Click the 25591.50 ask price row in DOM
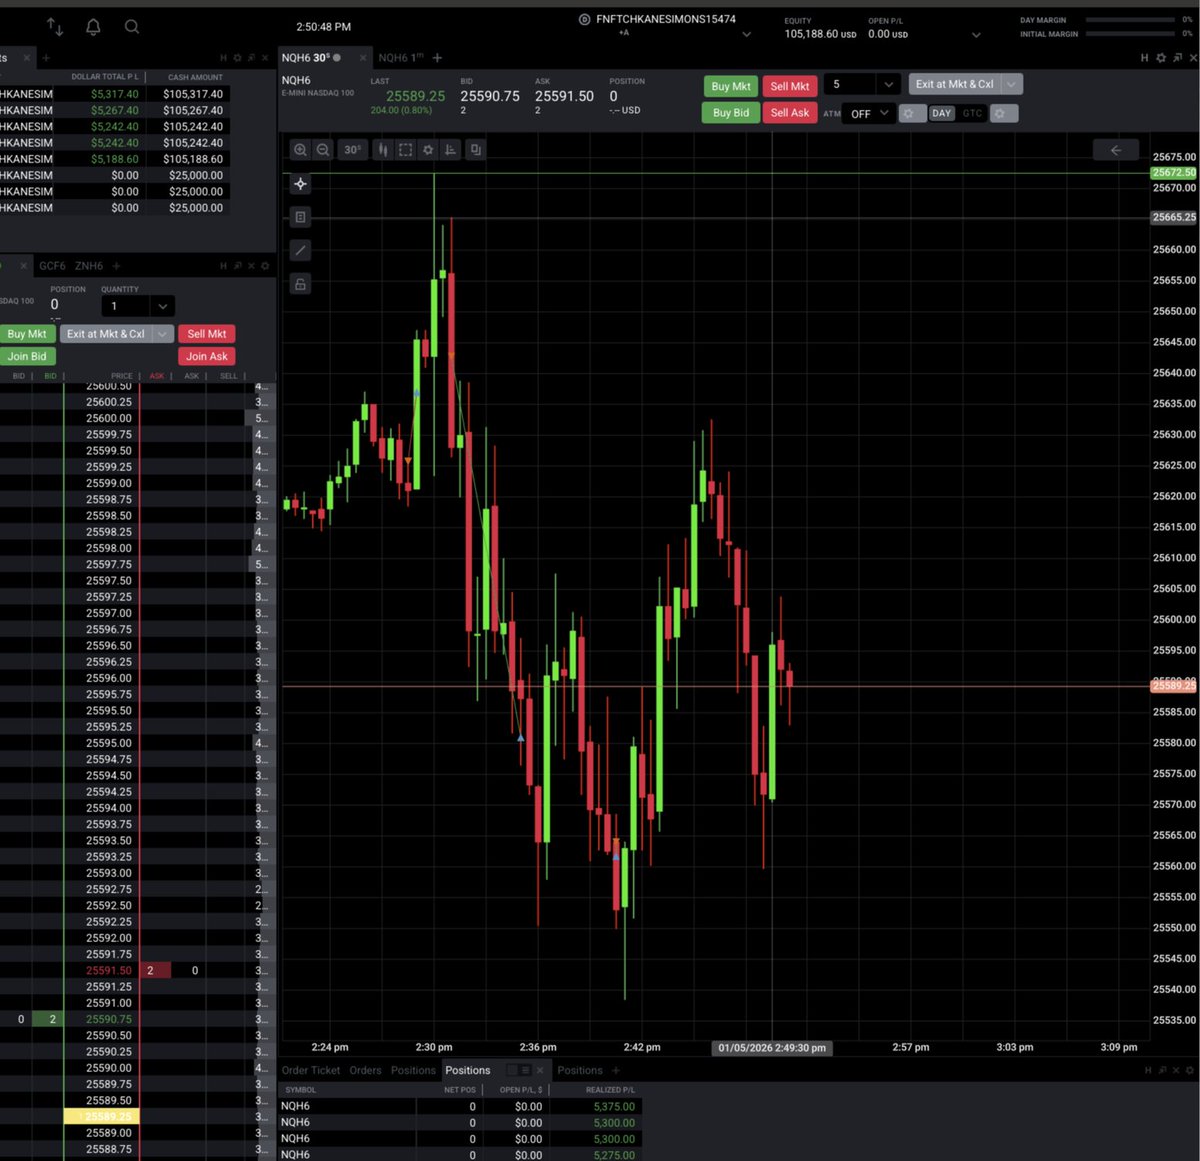This screenshot has width=1200, height=1161. 109,970
